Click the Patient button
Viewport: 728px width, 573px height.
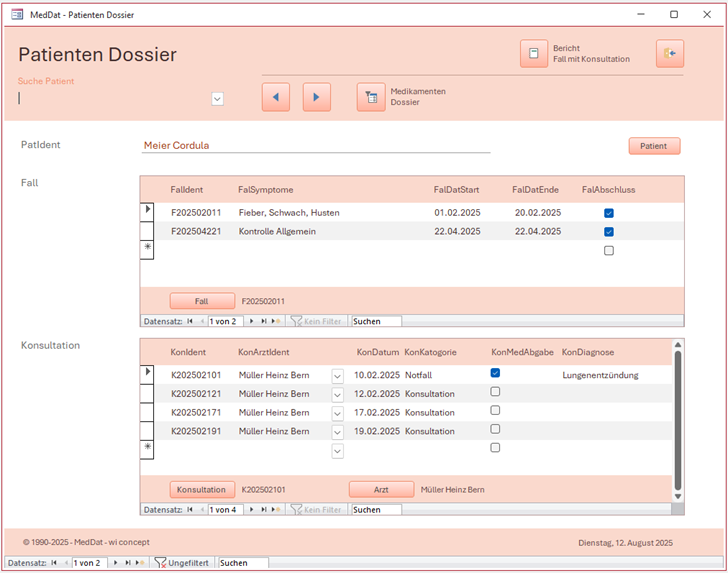coord(654,146)
